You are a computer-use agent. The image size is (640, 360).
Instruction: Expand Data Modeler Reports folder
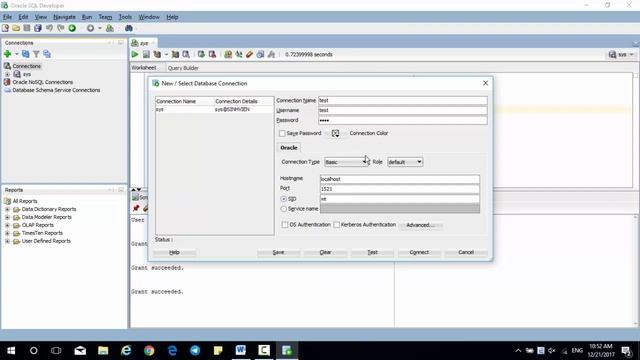click(7, 217)
